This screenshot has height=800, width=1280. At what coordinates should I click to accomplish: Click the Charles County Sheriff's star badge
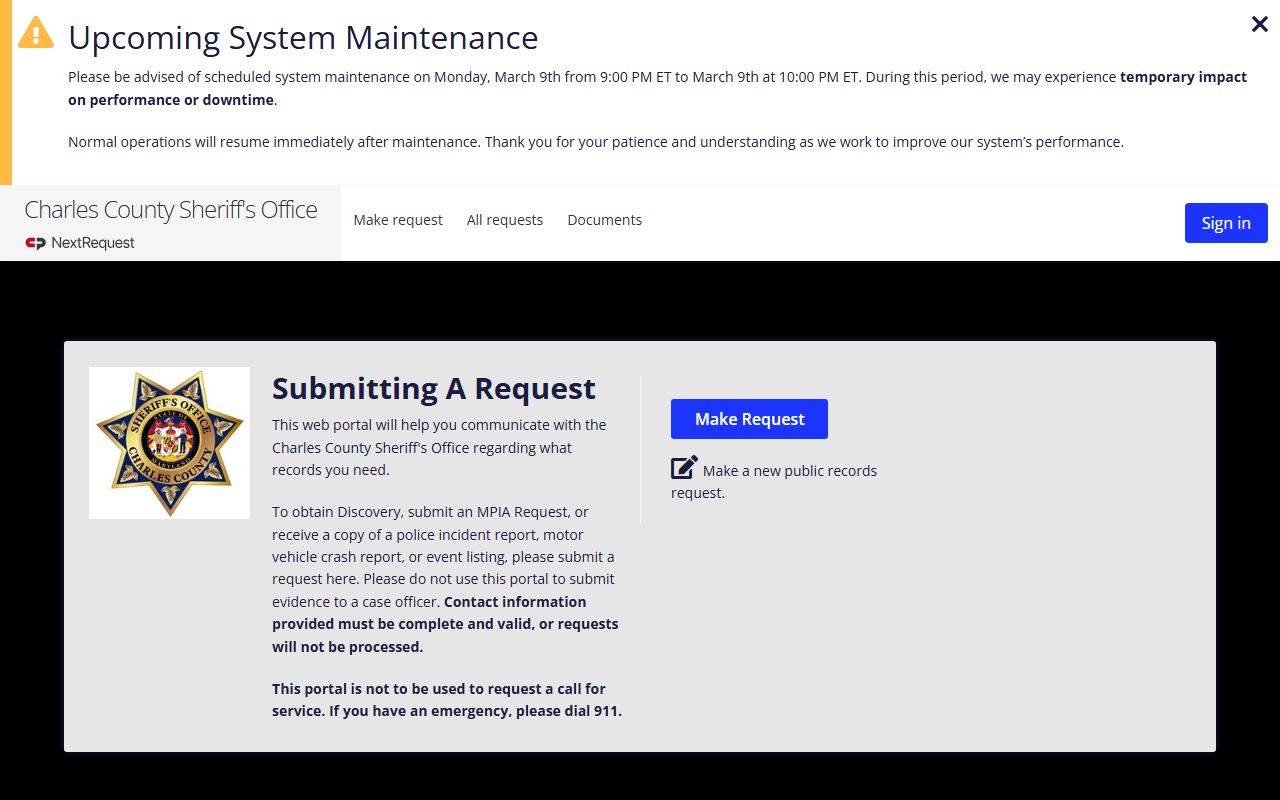tap(169, 442)
